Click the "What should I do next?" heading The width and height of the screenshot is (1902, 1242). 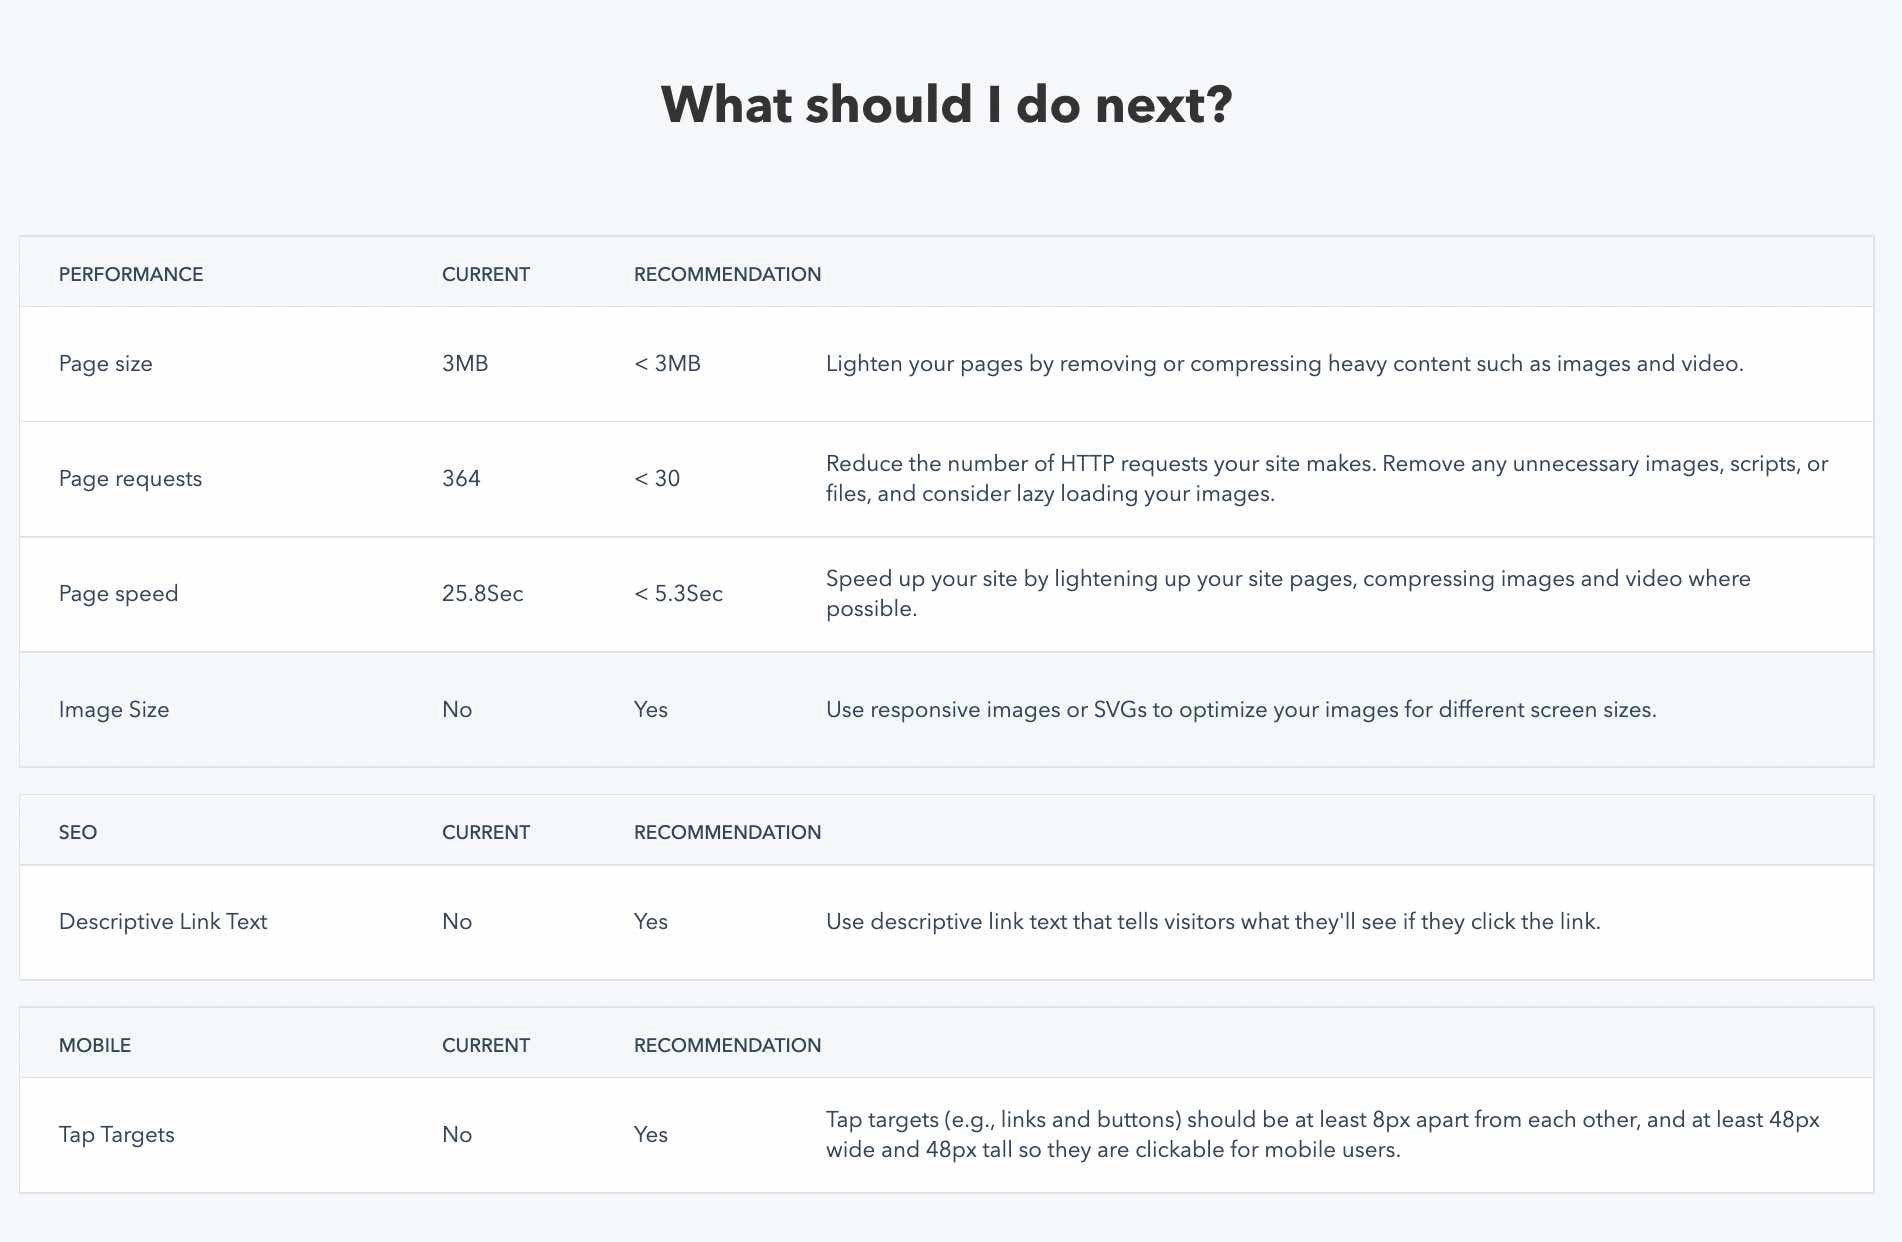point(946,105)
